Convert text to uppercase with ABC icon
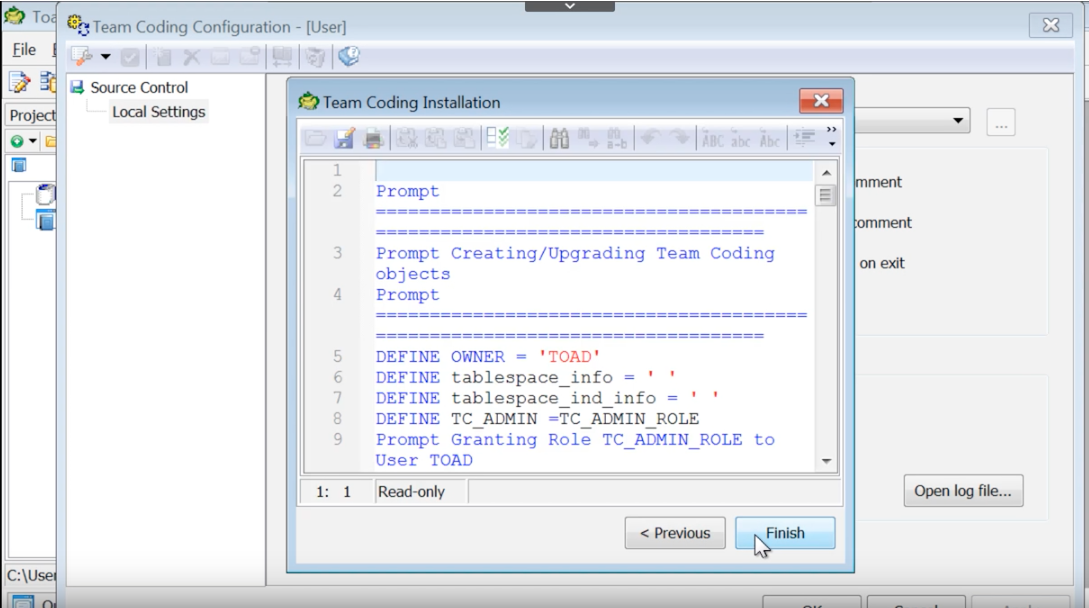The image size is (1089, 608). (712, 137)
